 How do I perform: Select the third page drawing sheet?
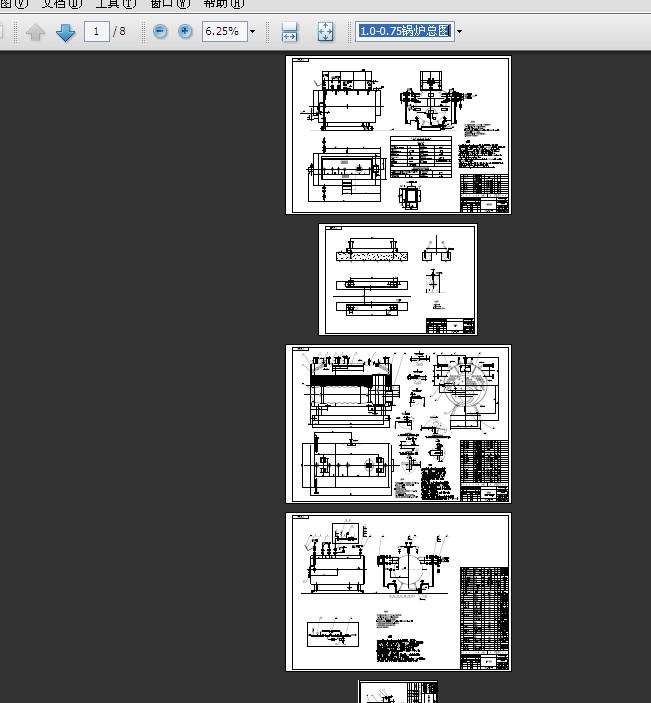(x=398, y=424)
